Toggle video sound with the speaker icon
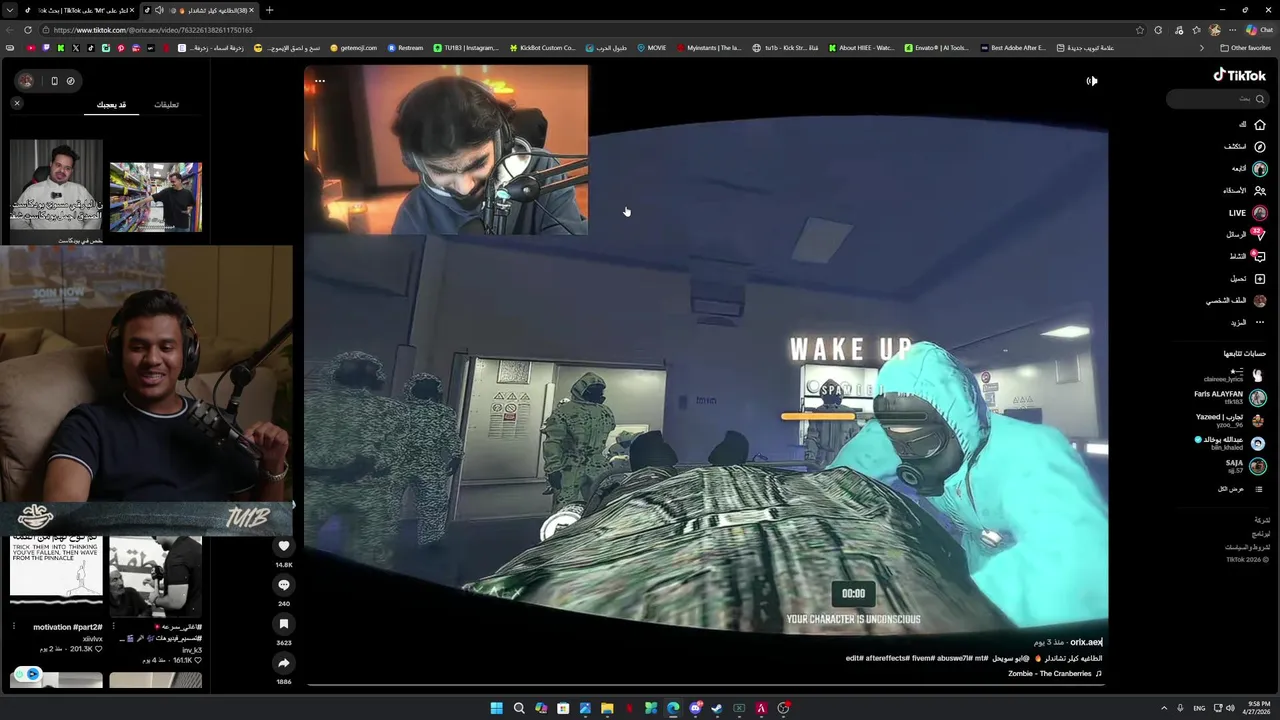The image size is (1280, 720). 1092,81
